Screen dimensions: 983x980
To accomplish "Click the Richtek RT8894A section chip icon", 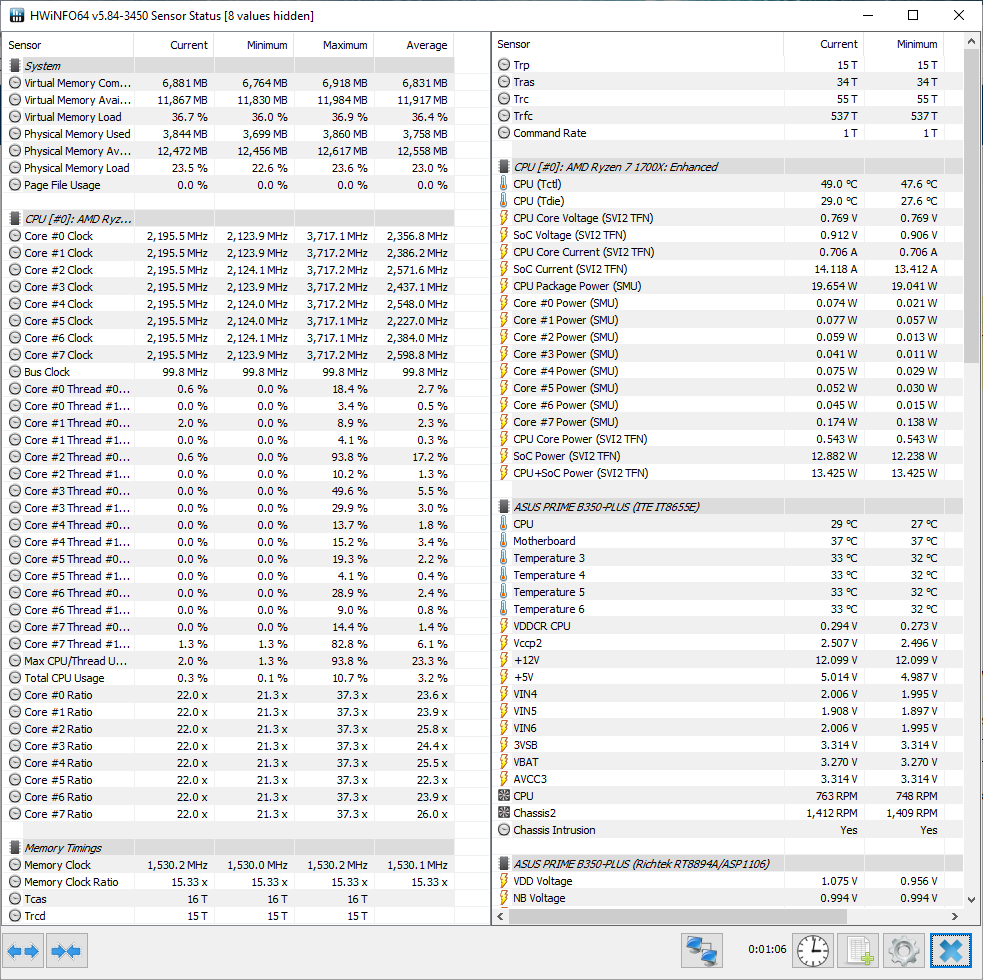I will tap(503, 863).
